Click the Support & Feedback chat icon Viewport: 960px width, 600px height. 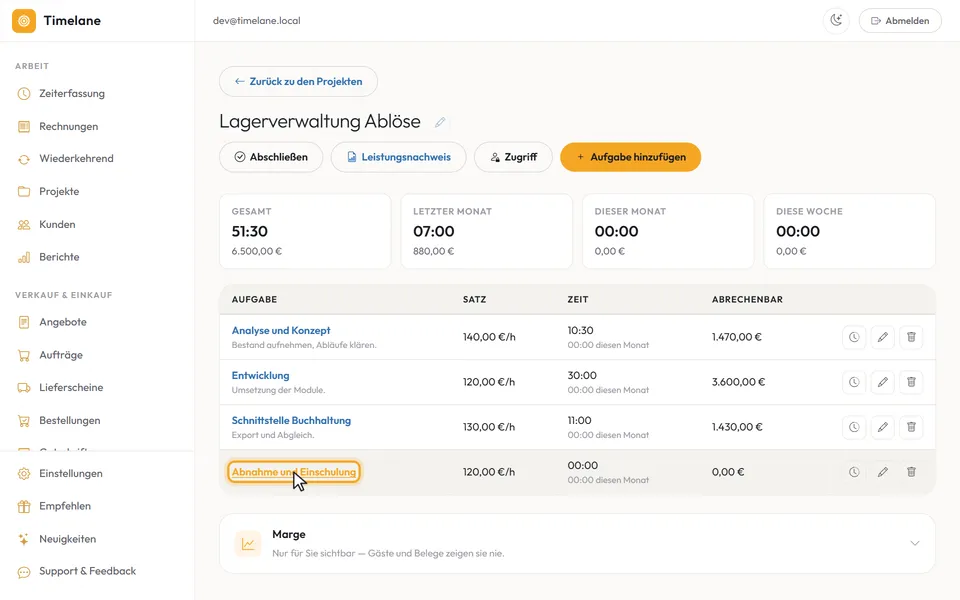point(24,572)
